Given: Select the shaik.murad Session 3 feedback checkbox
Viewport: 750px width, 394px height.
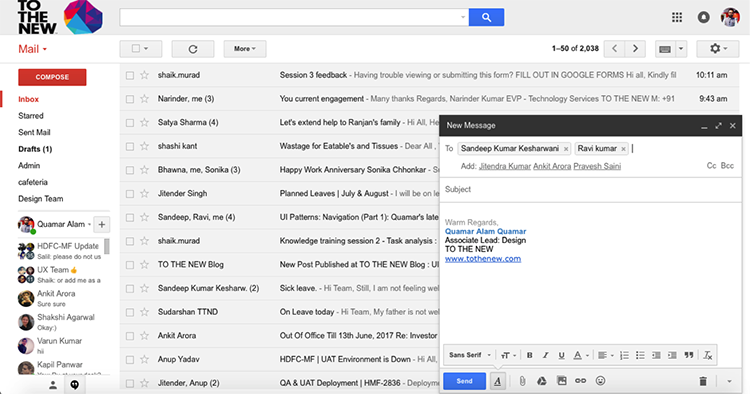Looking at the screenshot, I should pyautogui.click(x=130, y=76).
